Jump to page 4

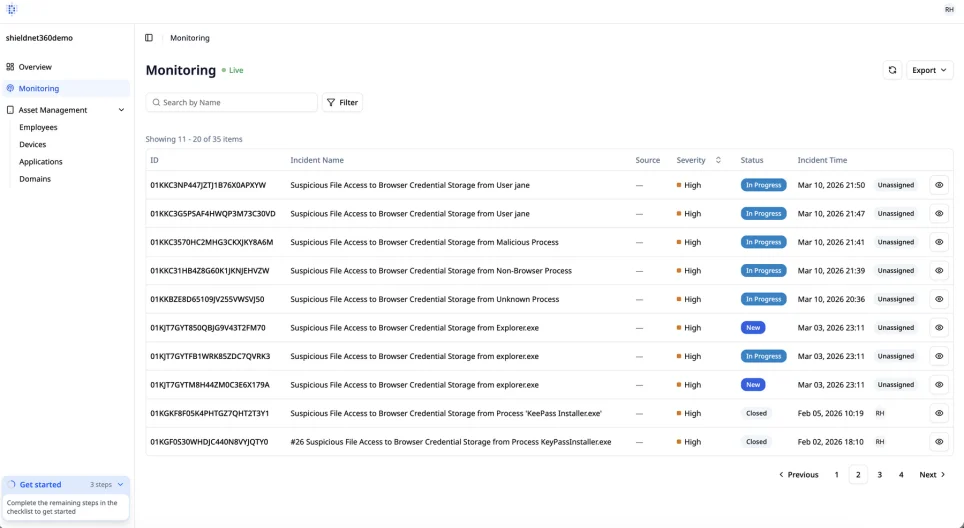[901, 475]
